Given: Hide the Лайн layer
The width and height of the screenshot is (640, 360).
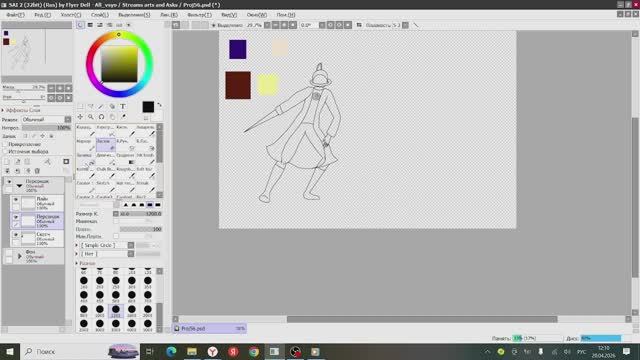Looking at the screenshot, I should click(x=16, y=200).
